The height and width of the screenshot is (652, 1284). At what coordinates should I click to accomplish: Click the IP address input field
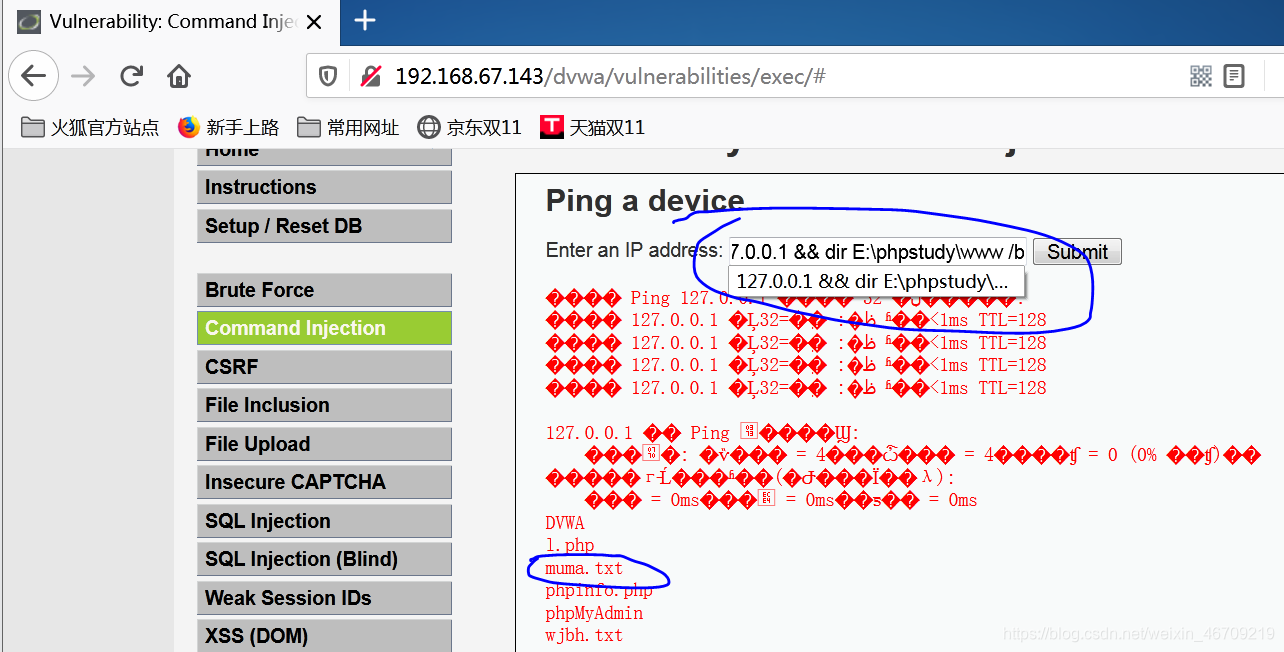click(877, 251)
